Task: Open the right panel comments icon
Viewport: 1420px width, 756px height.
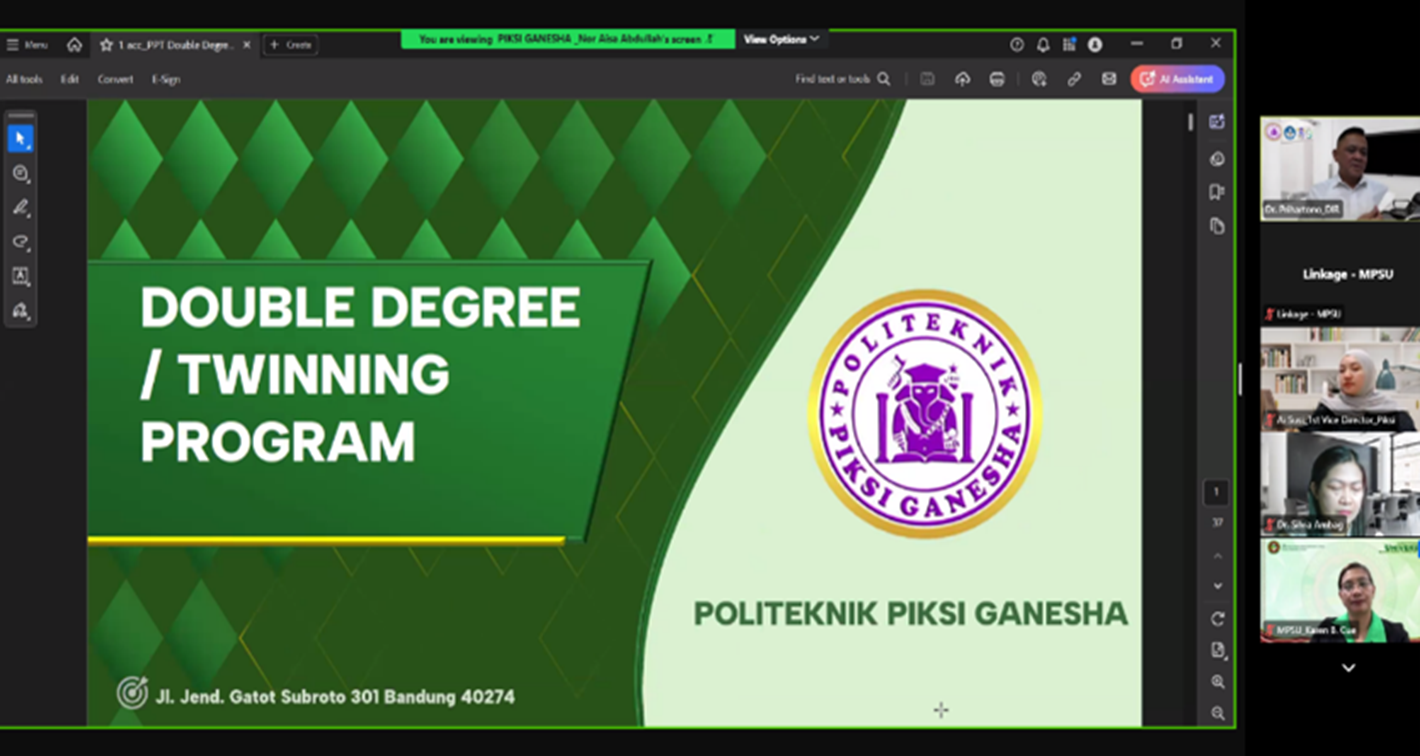Action: [x=1217, y=158]
